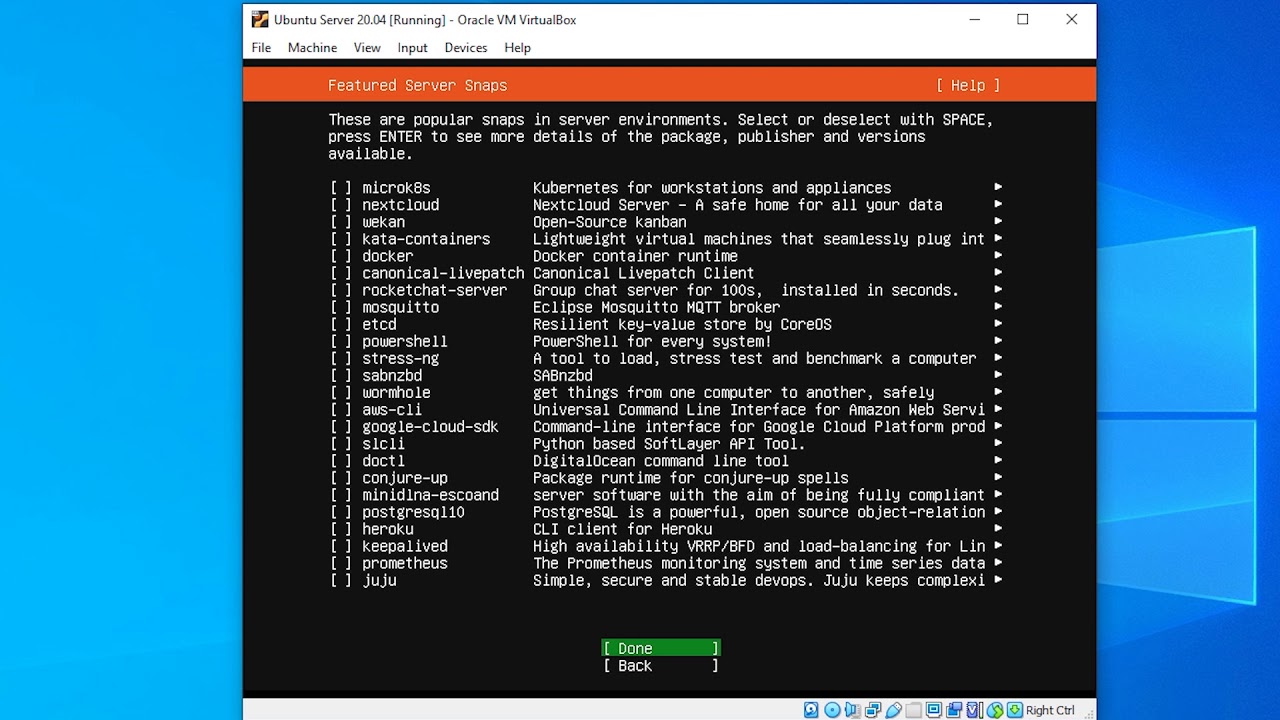The width and height of the screenshot is (1280, 720).
Task: Click the video recording status icon
Action: (x=954, y=710)
